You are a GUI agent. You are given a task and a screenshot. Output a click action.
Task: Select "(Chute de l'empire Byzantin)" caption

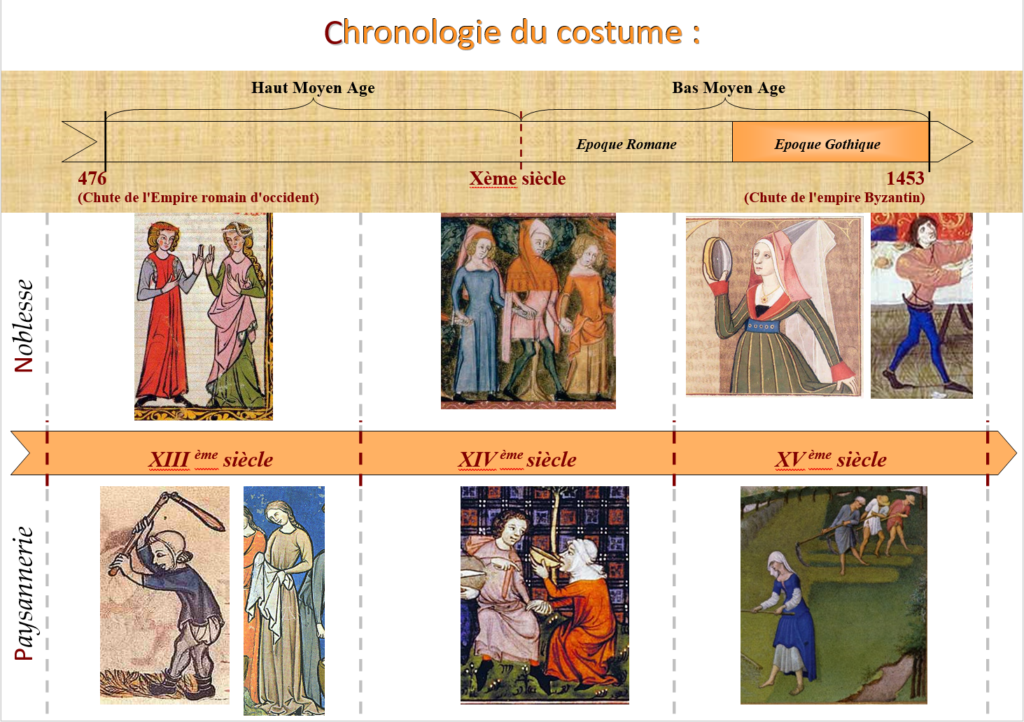pyautogui.click(x=835, y=197)
